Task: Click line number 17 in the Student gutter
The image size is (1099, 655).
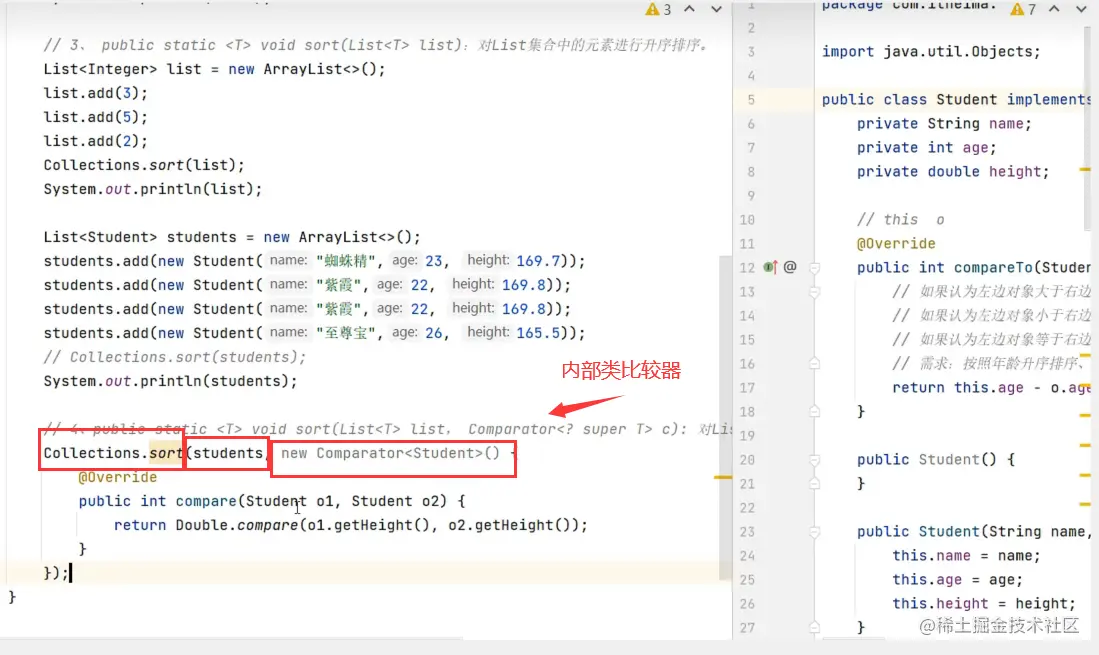Action: pos(747,387)
